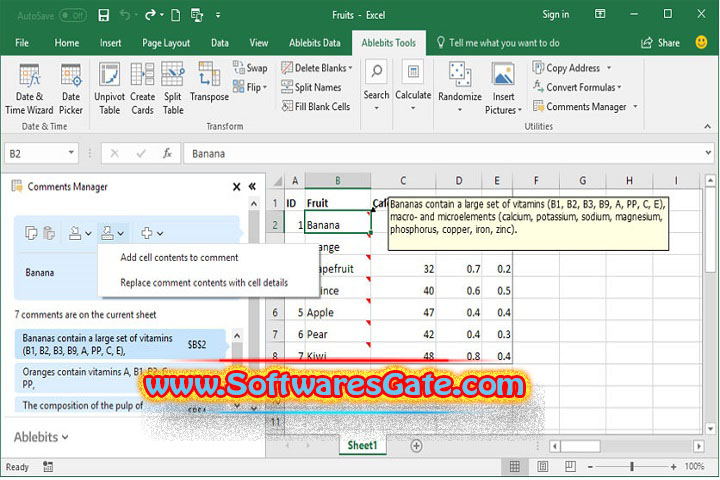
Task: Switch to Normal view in the status bar
Action: point(515,467)
